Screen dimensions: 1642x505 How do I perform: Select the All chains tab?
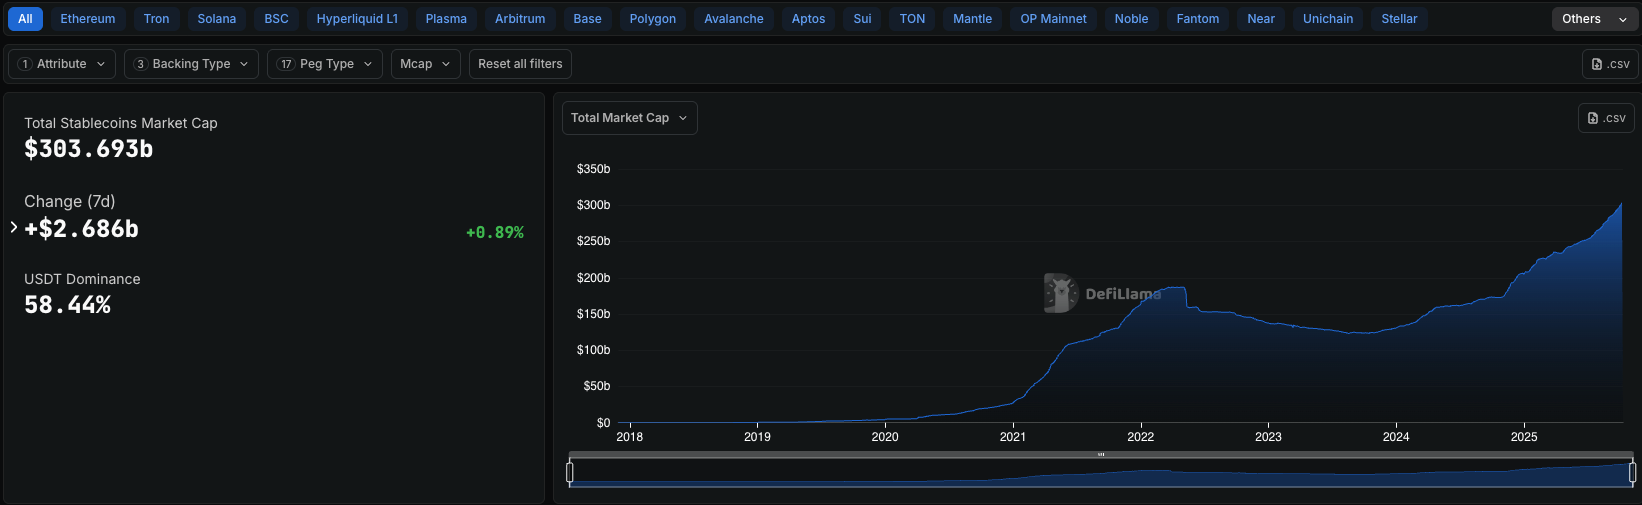click(25, 19)
